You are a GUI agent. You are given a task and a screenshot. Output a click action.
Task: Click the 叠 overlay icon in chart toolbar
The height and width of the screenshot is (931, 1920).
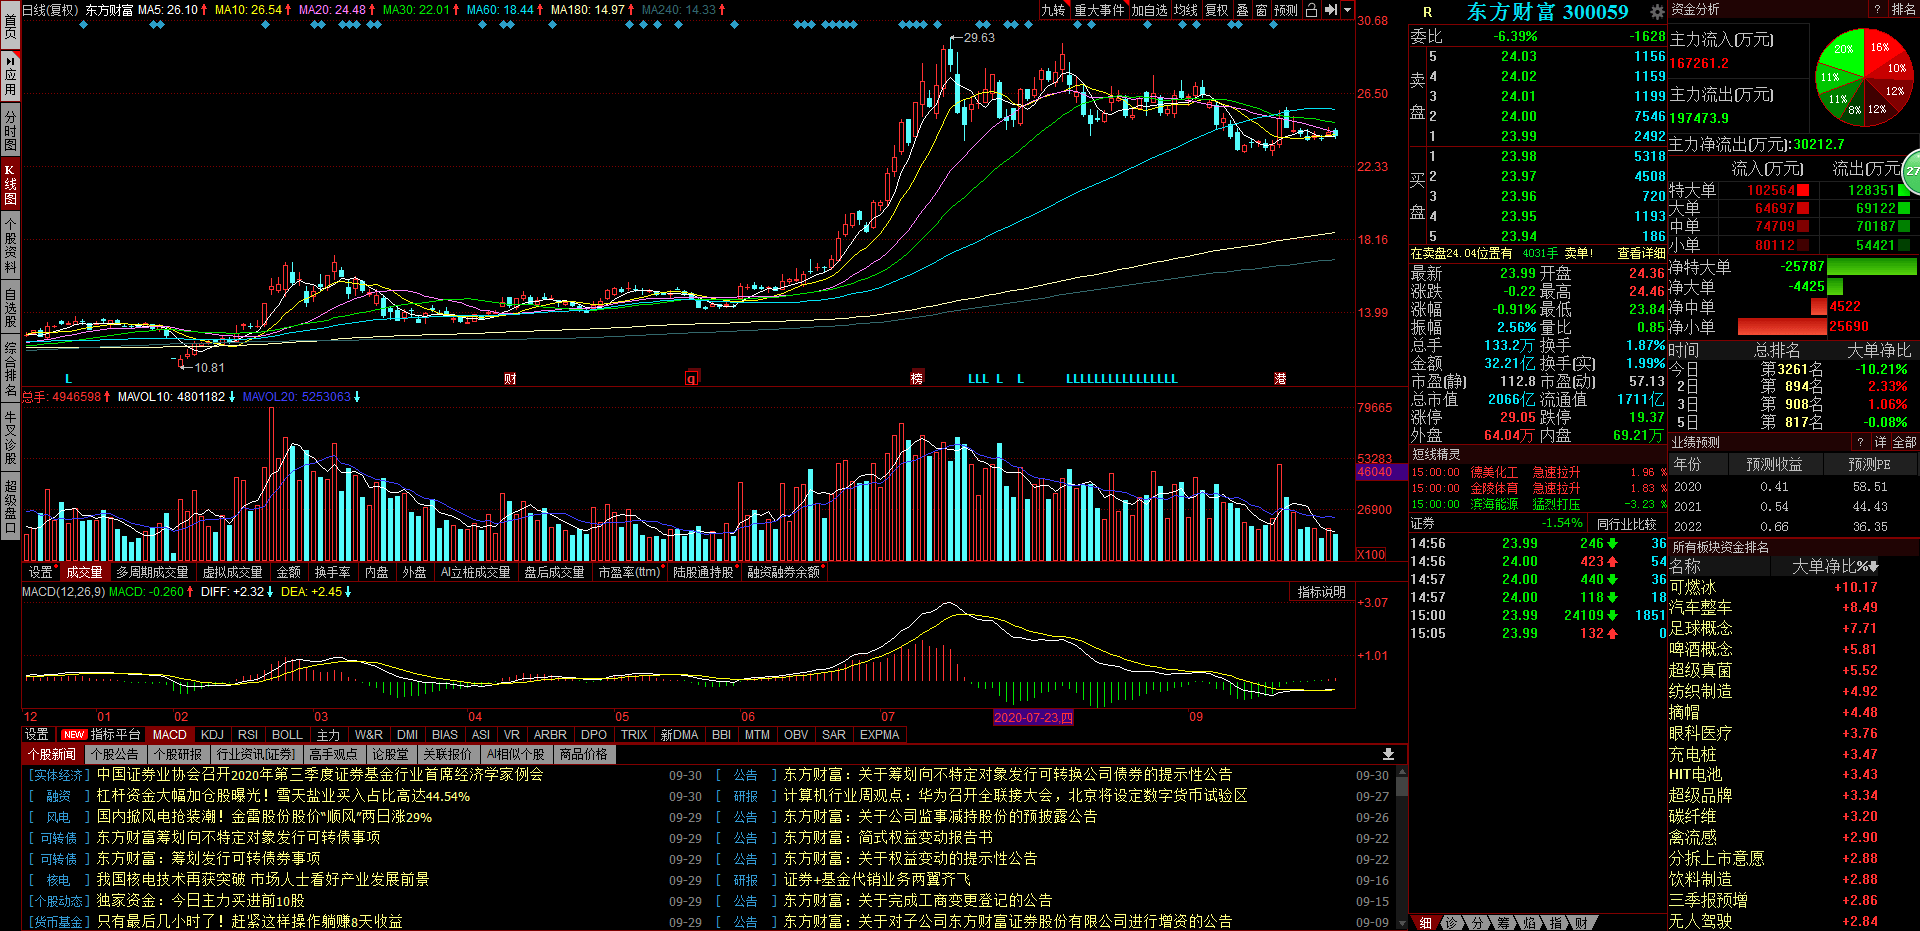[x=1243, y=10]
